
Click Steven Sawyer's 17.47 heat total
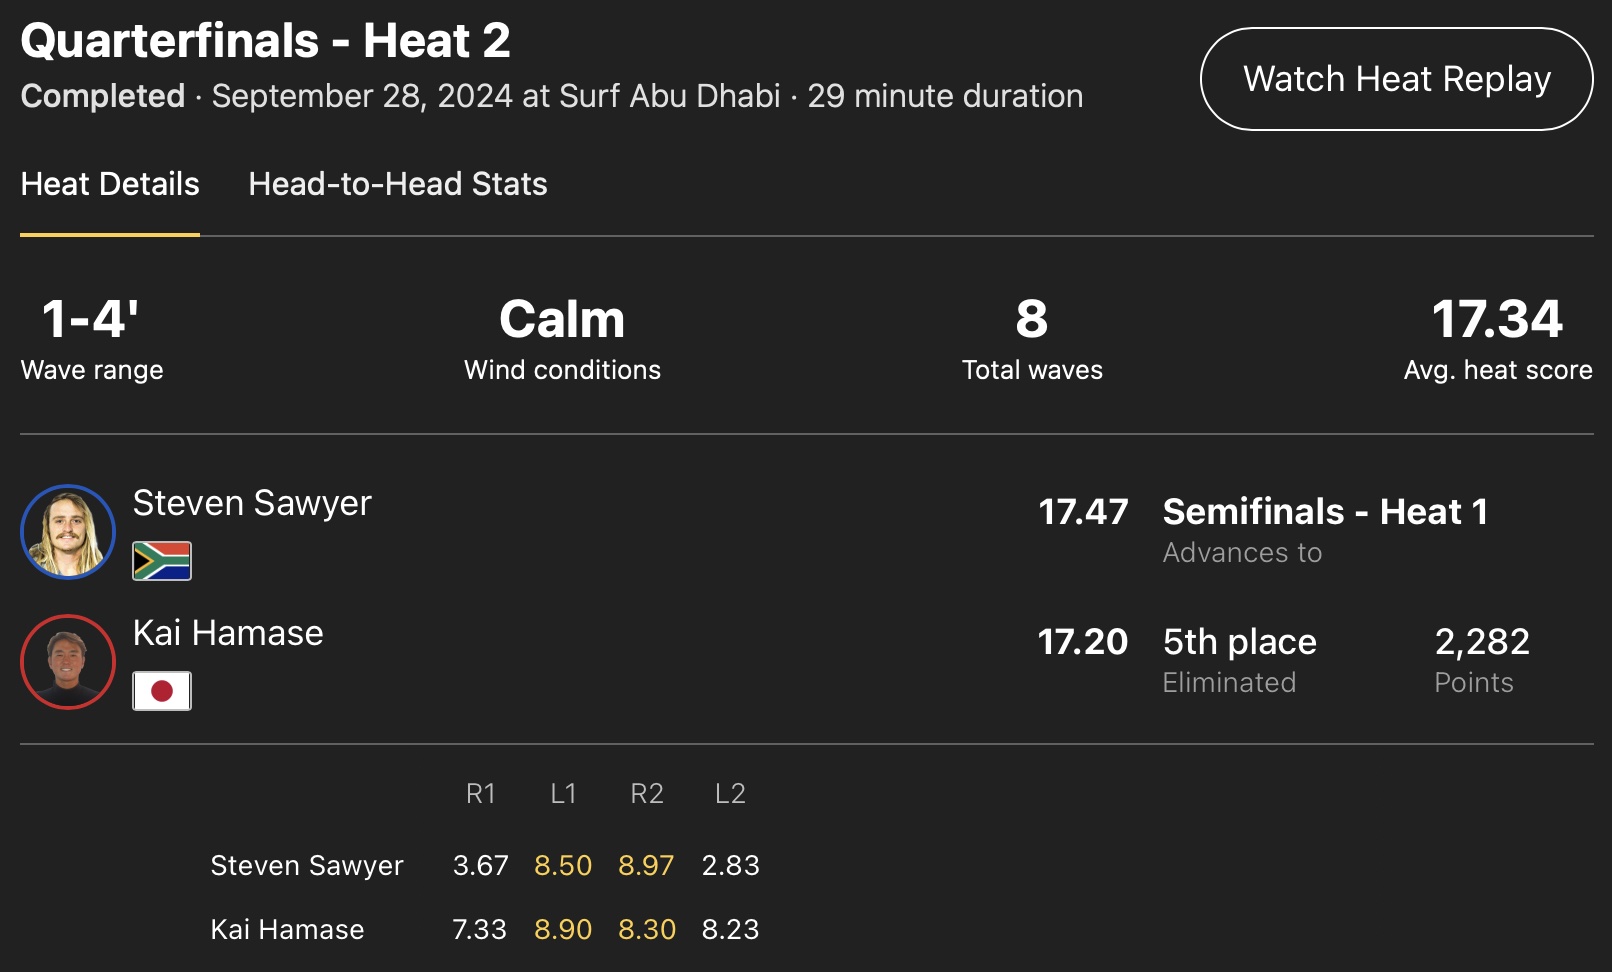(x=1083, y=512)
